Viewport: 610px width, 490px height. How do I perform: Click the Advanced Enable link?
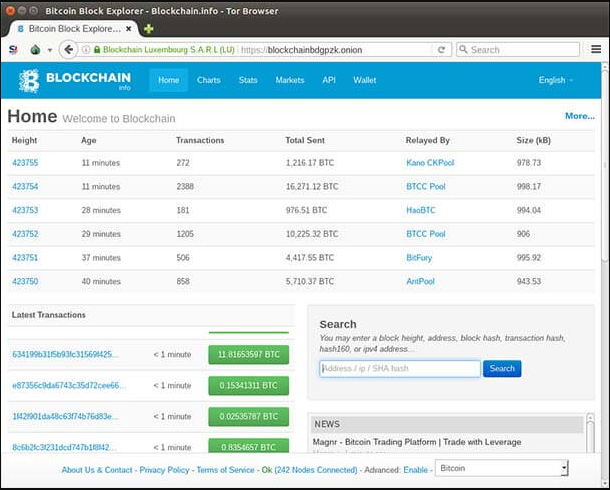[415, 470]
